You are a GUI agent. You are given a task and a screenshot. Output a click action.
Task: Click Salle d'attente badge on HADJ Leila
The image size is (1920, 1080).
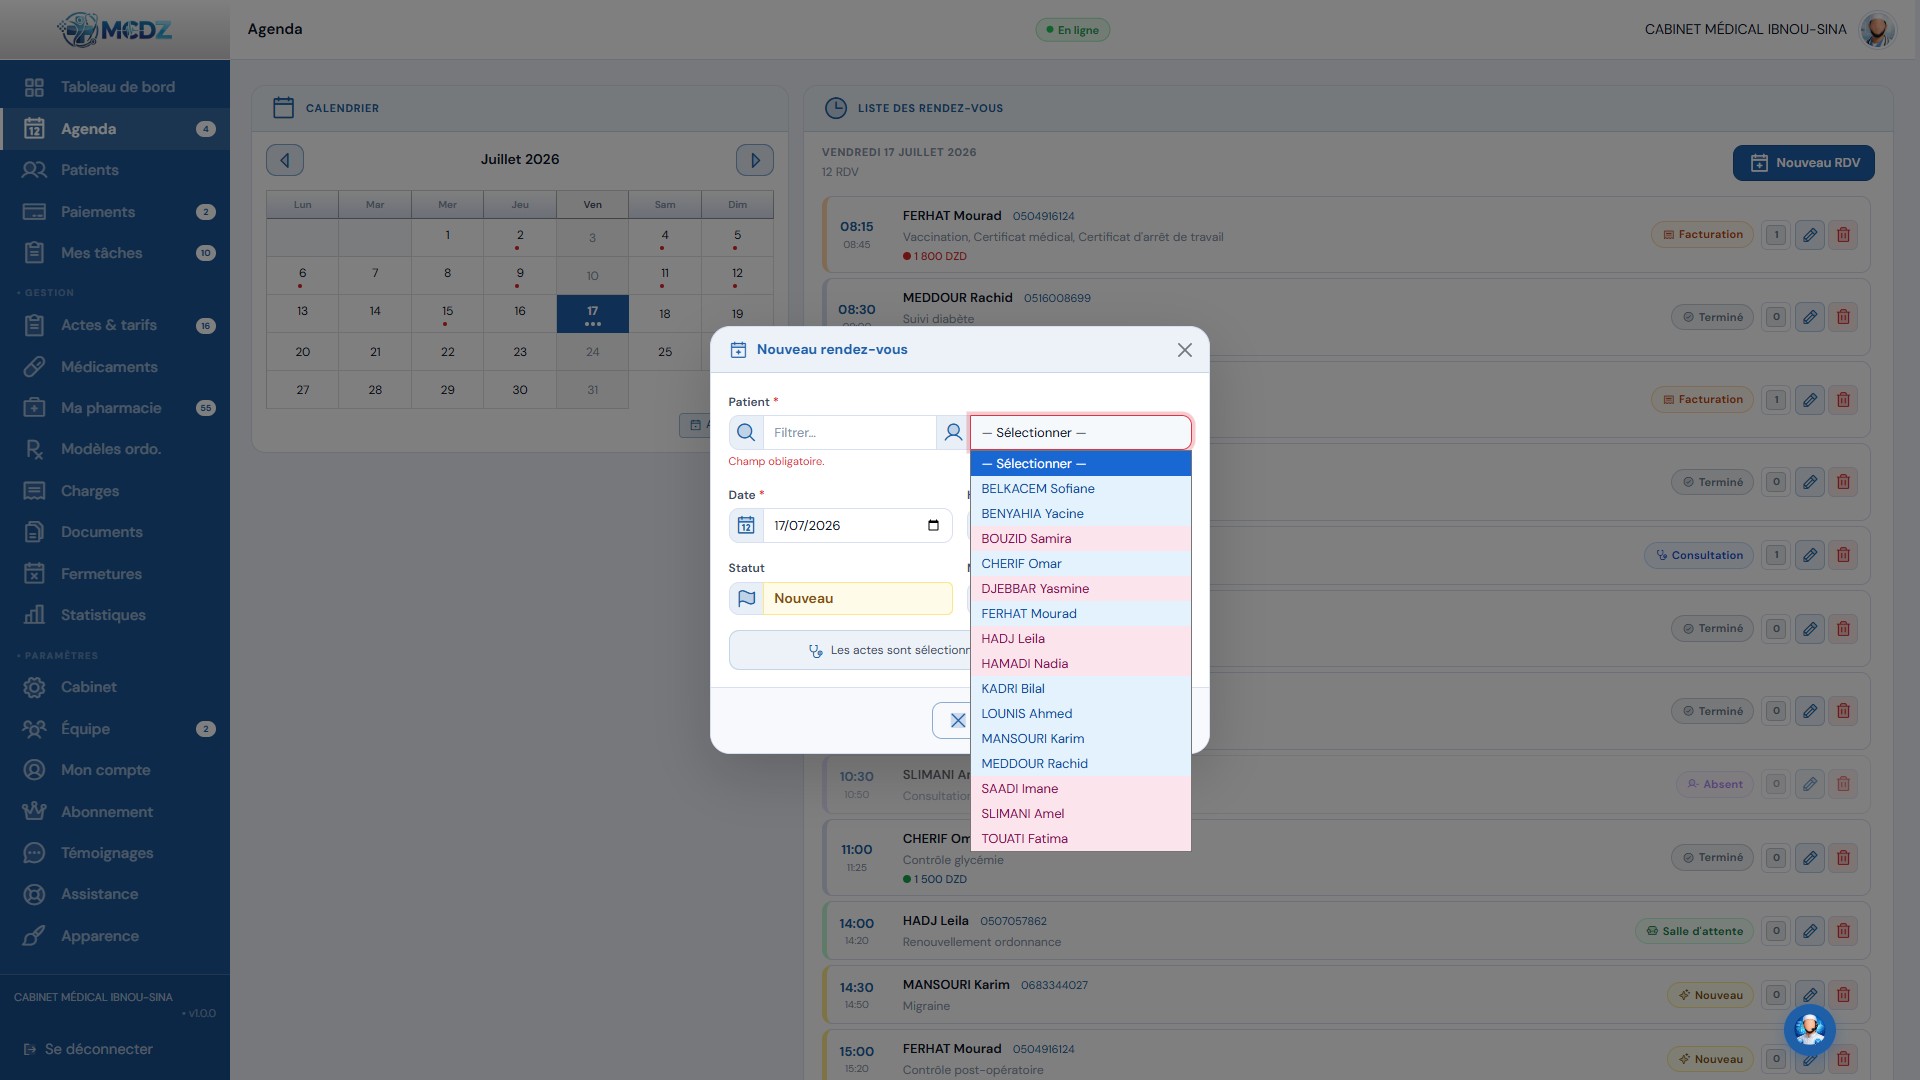(1694, 932)
